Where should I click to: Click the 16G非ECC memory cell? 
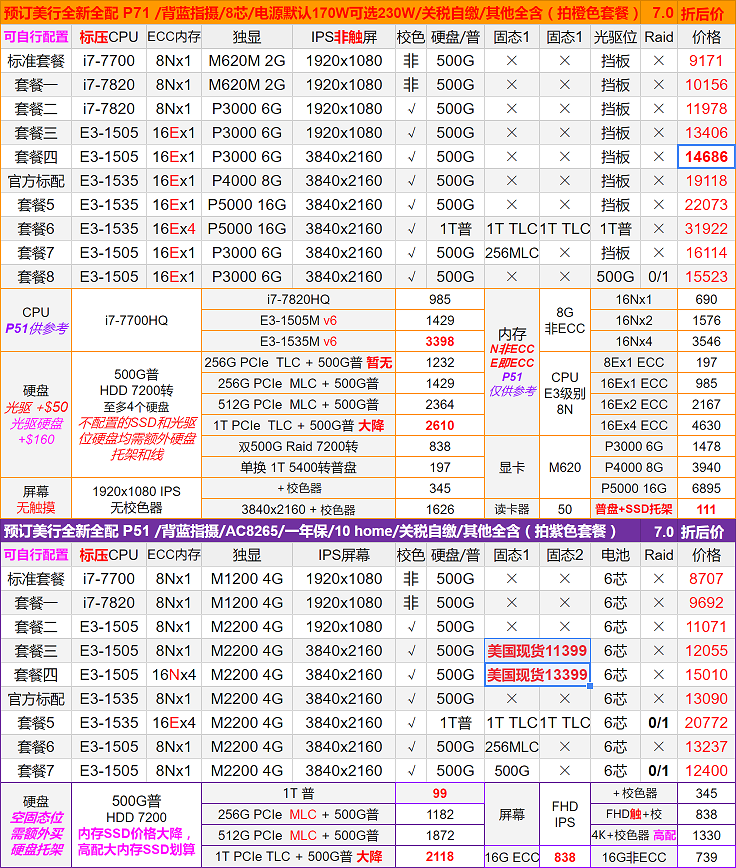coord(634,857)
